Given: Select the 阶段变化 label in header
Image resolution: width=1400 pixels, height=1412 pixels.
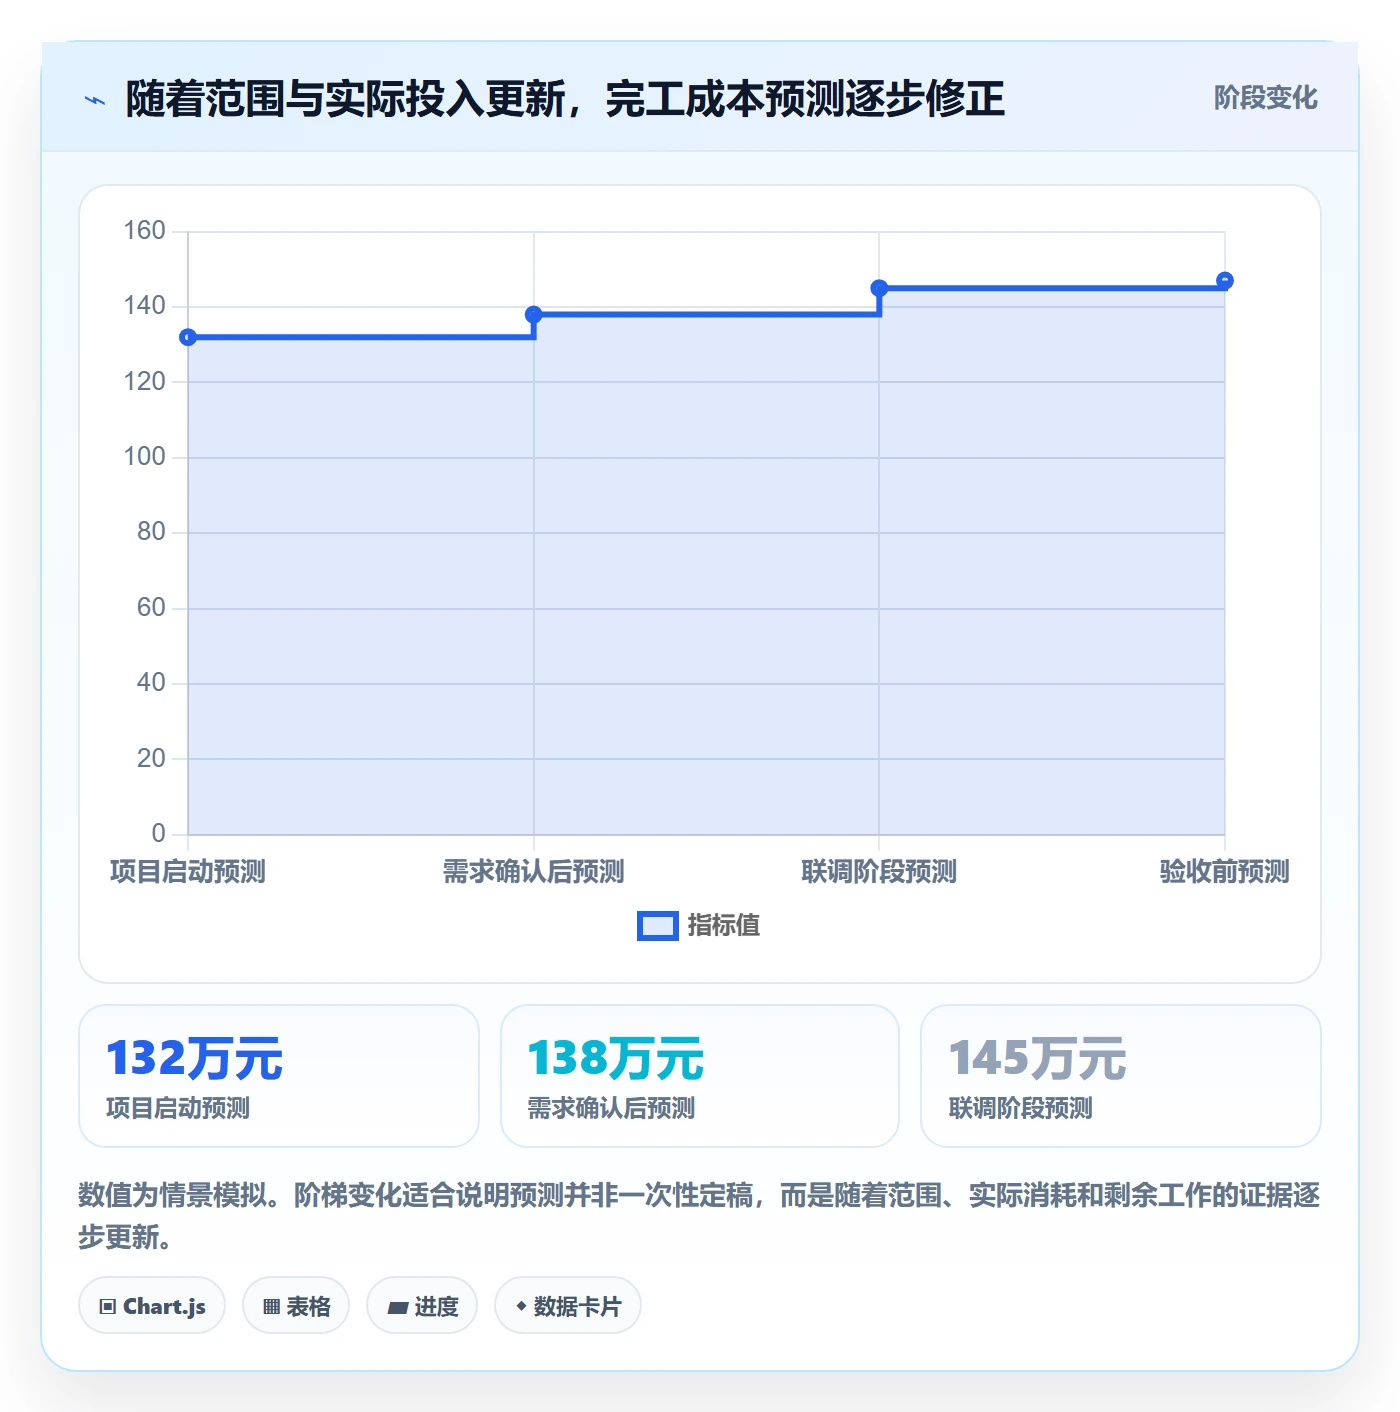Looking at the screenshot, I should tap(1265, 98).
